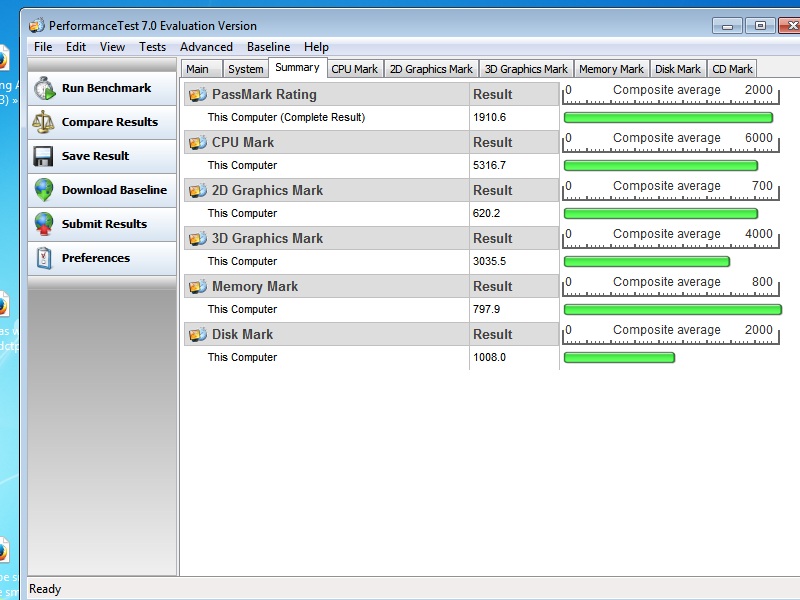Open the Baseline menu
This screenshot has height=600, width=800.
click(x=268, y=47)
